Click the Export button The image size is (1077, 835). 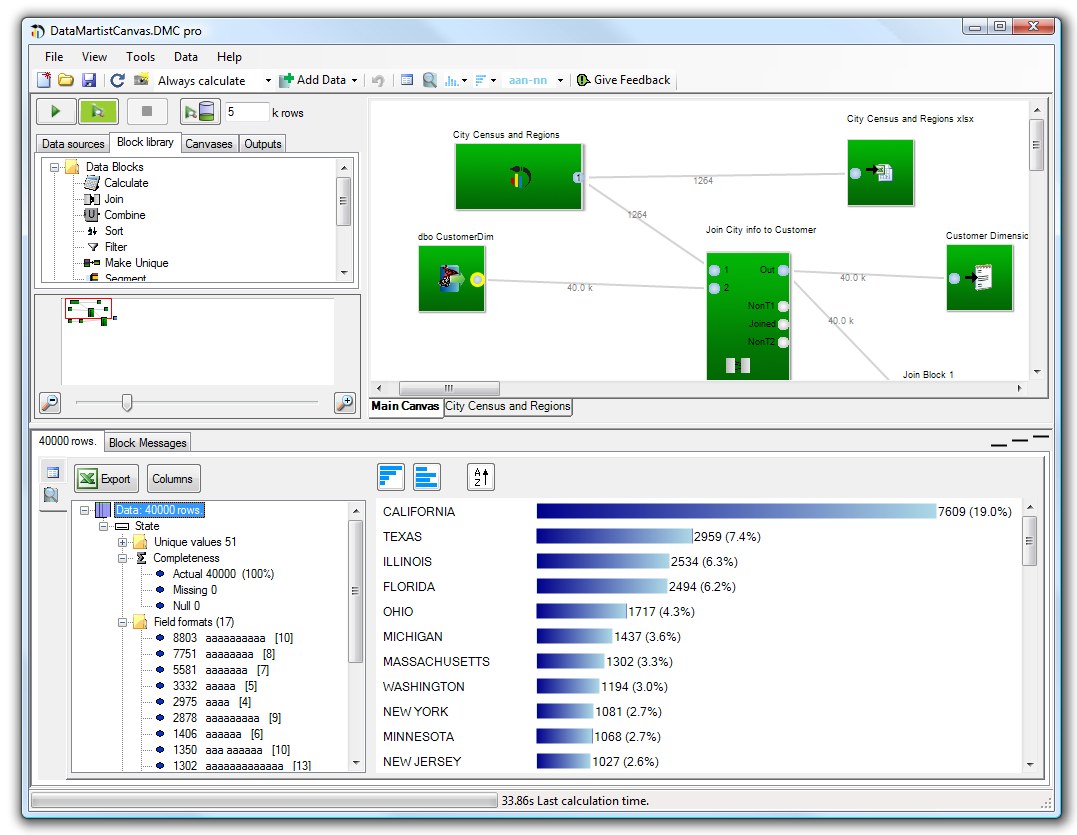click(105, 478)
